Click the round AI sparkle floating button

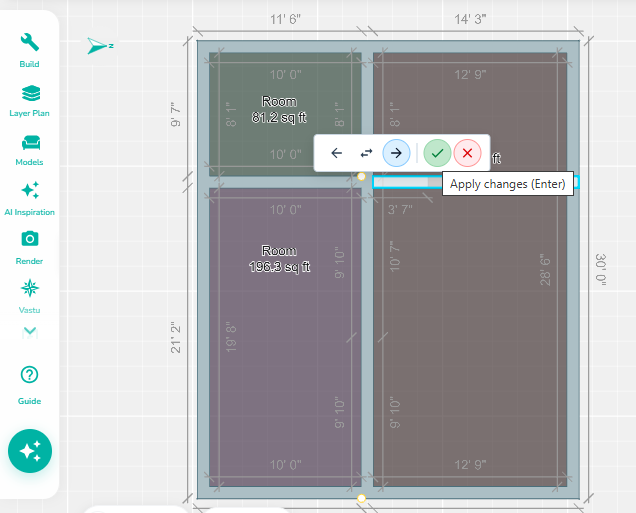[30, 451]
